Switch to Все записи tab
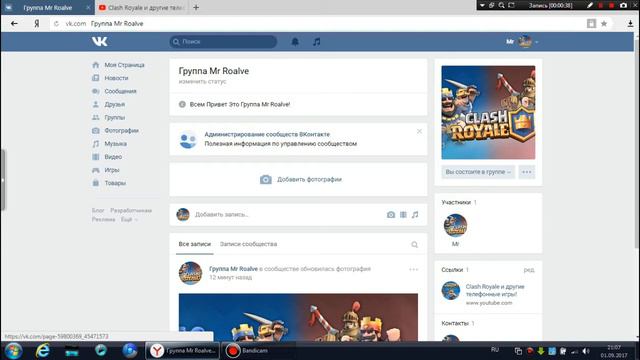640x360 pixels. tap(195, 244)
